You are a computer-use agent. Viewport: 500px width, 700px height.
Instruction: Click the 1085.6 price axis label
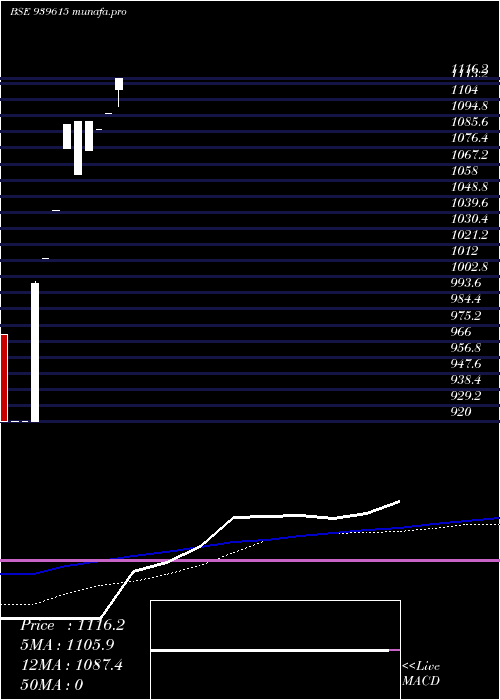(469, 122)
